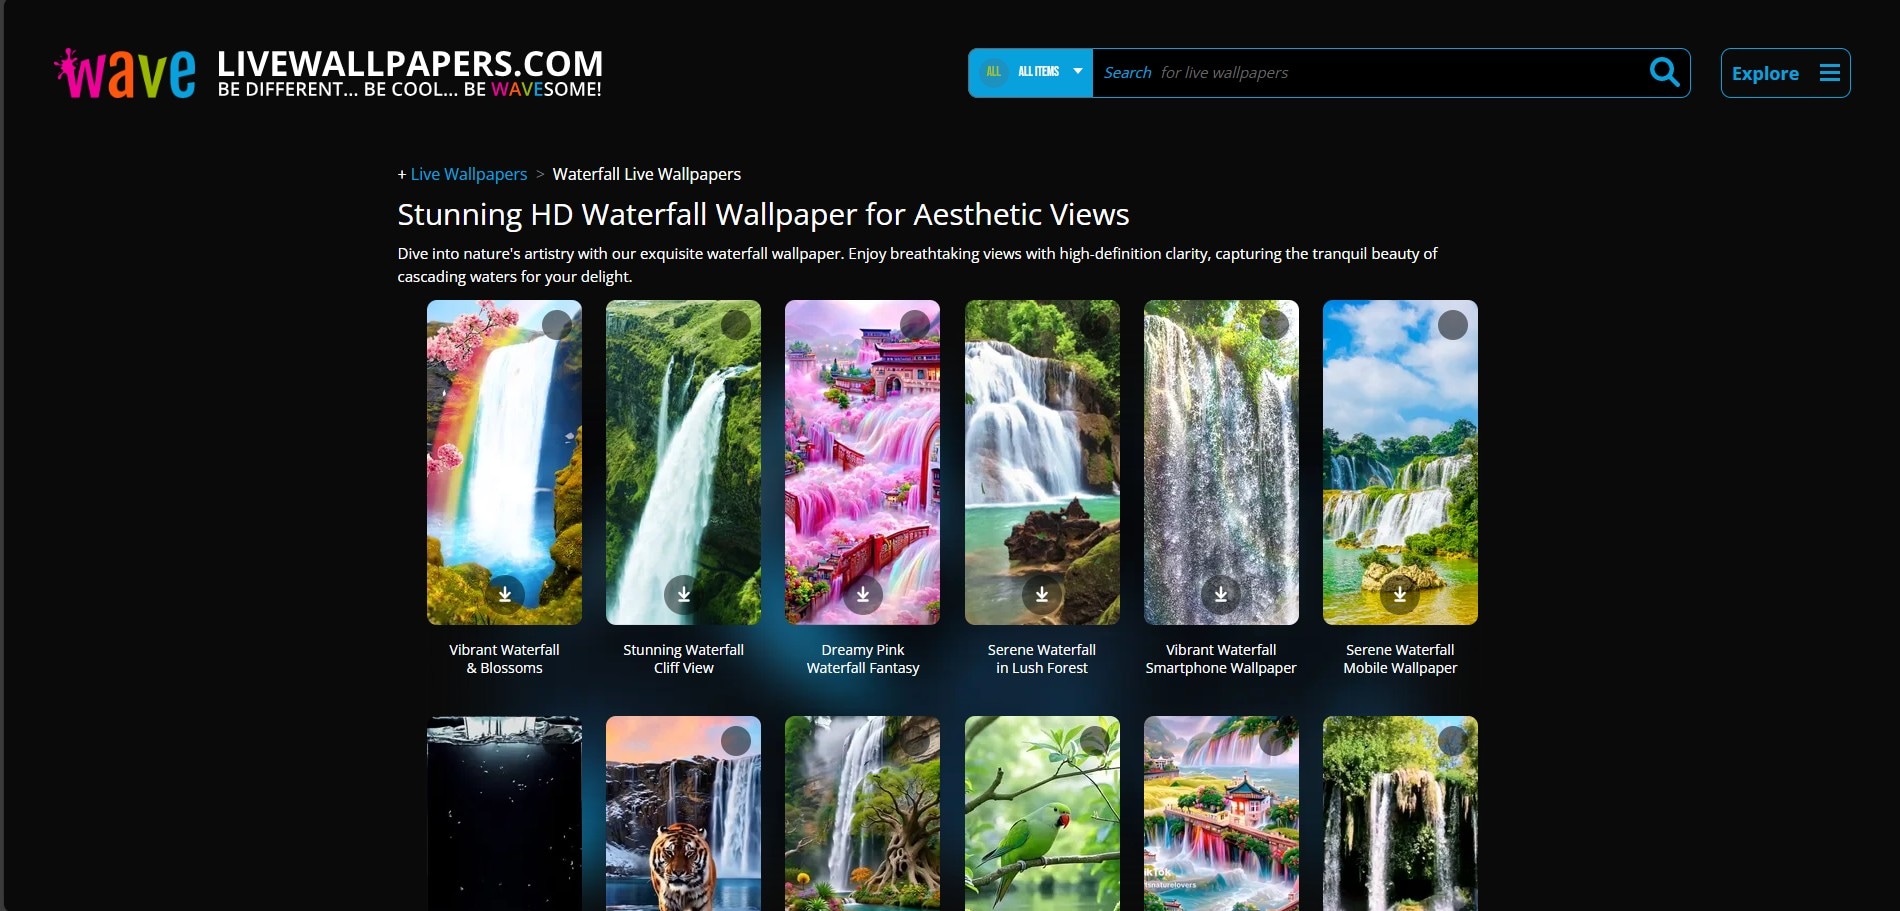Click the download icon on Serene Waterfall in Lush Forest
Screen dimensions: 1900x911
[x=1042, y=594]
